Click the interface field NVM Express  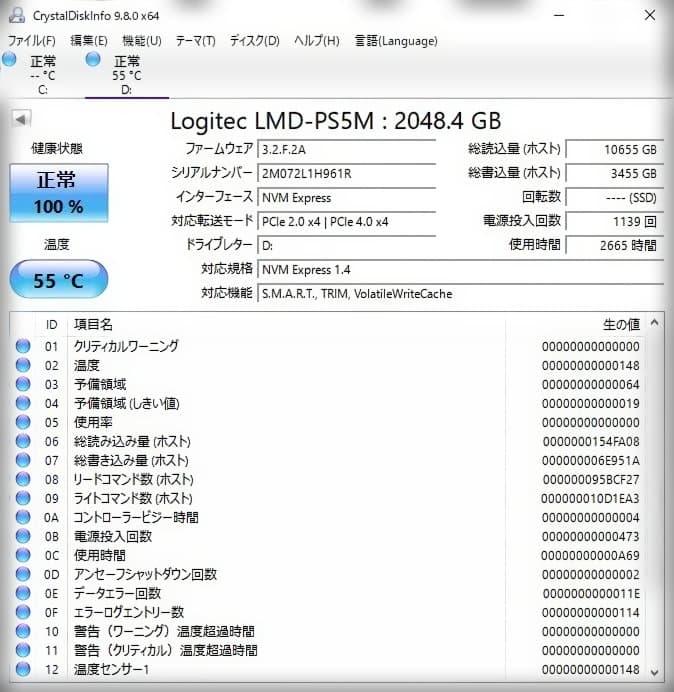(x=346, y=198)
